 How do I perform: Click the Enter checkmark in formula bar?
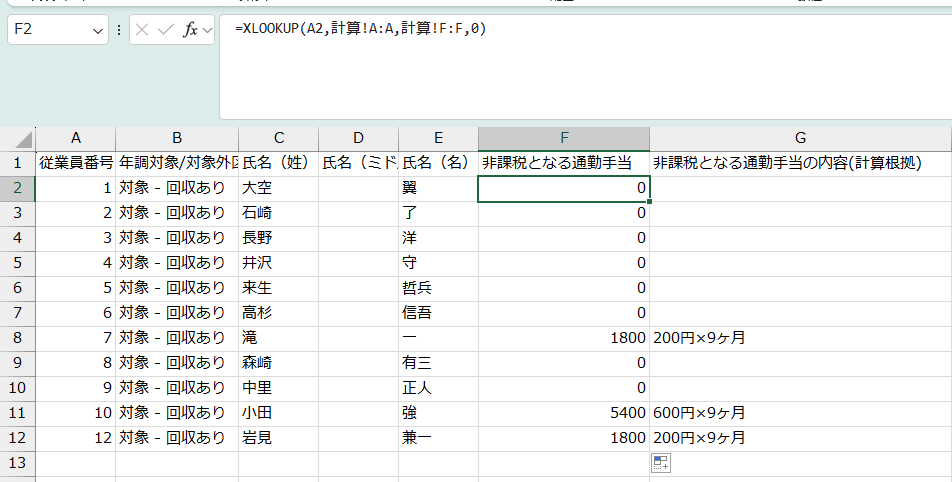pos(165,30)
